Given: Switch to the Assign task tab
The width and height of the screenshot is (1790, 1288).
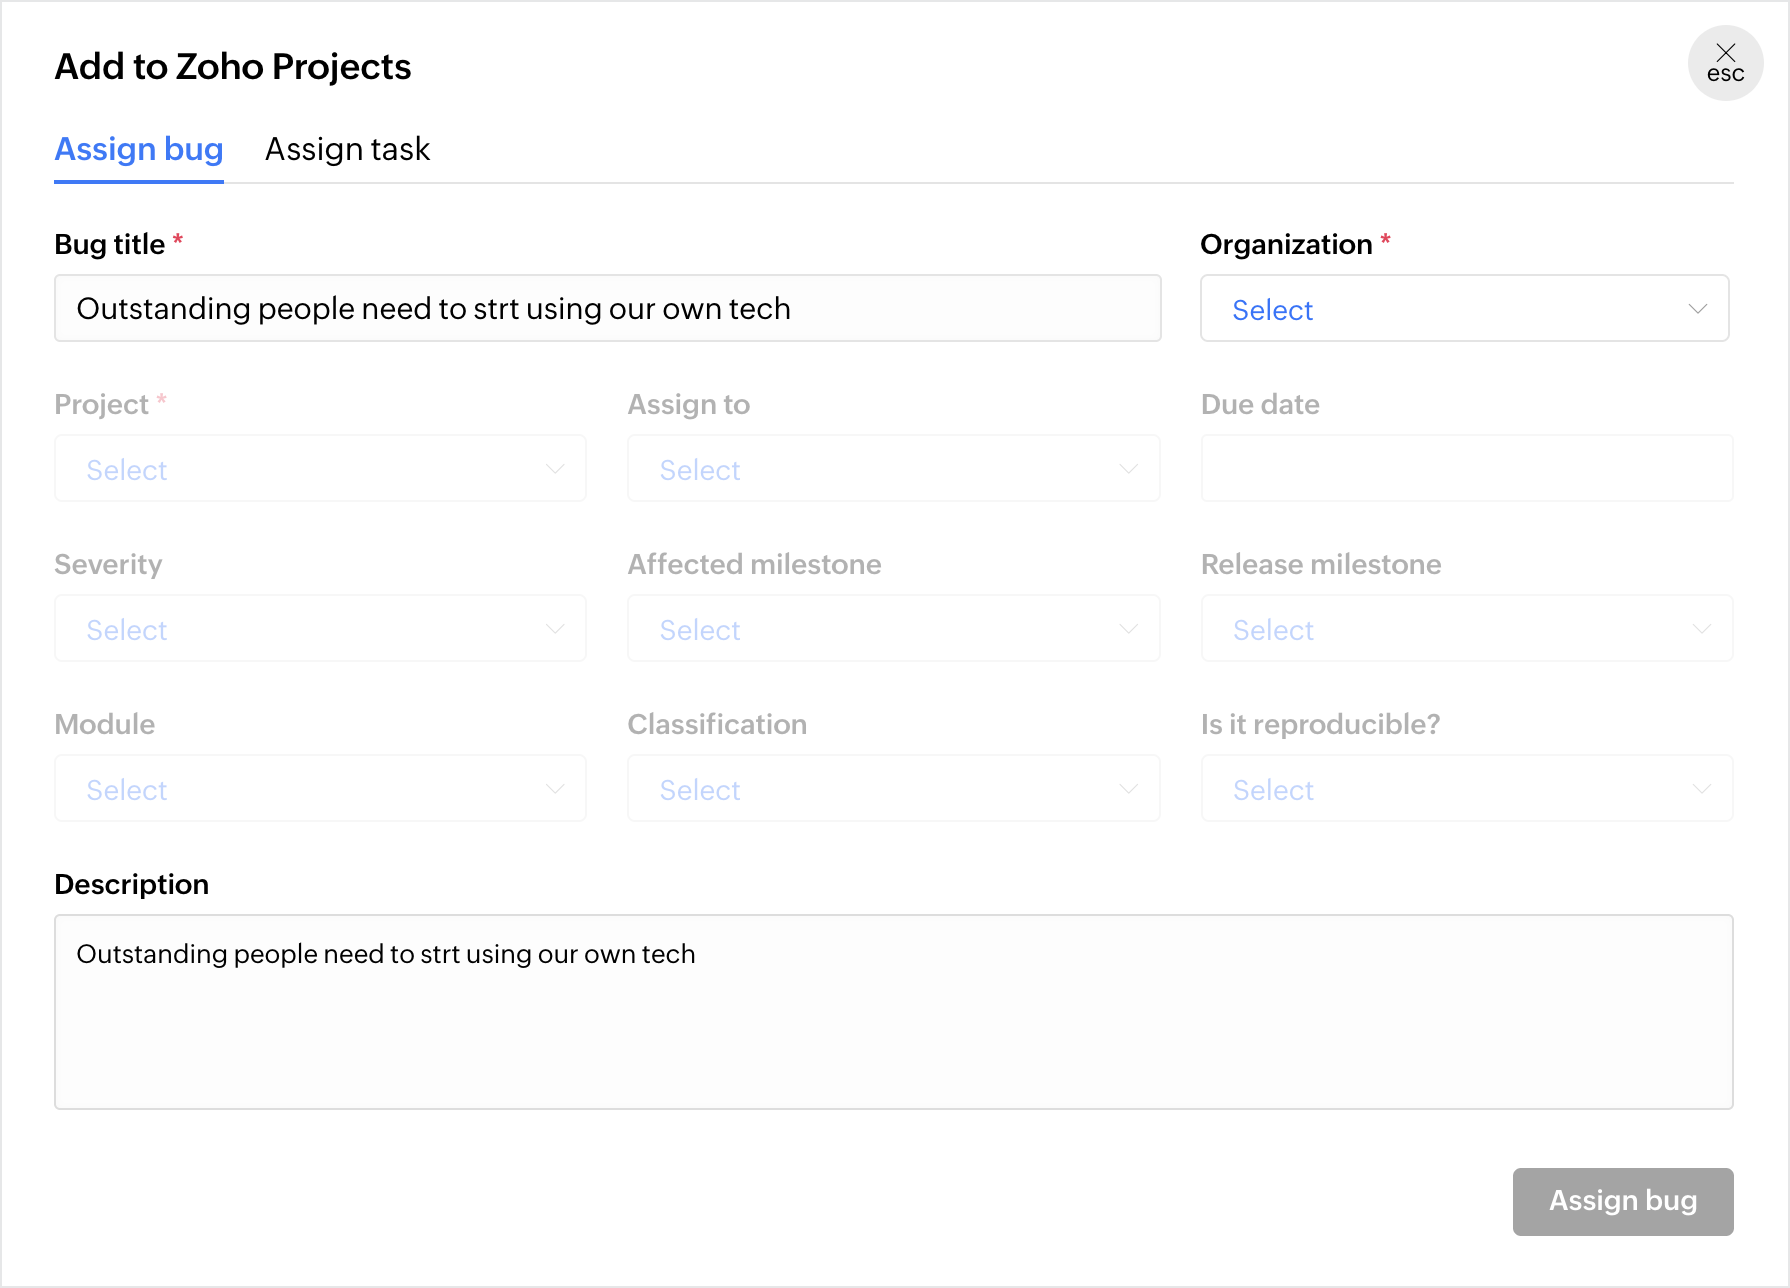Looking at the screenshot, I should click(x=347, y=150).
